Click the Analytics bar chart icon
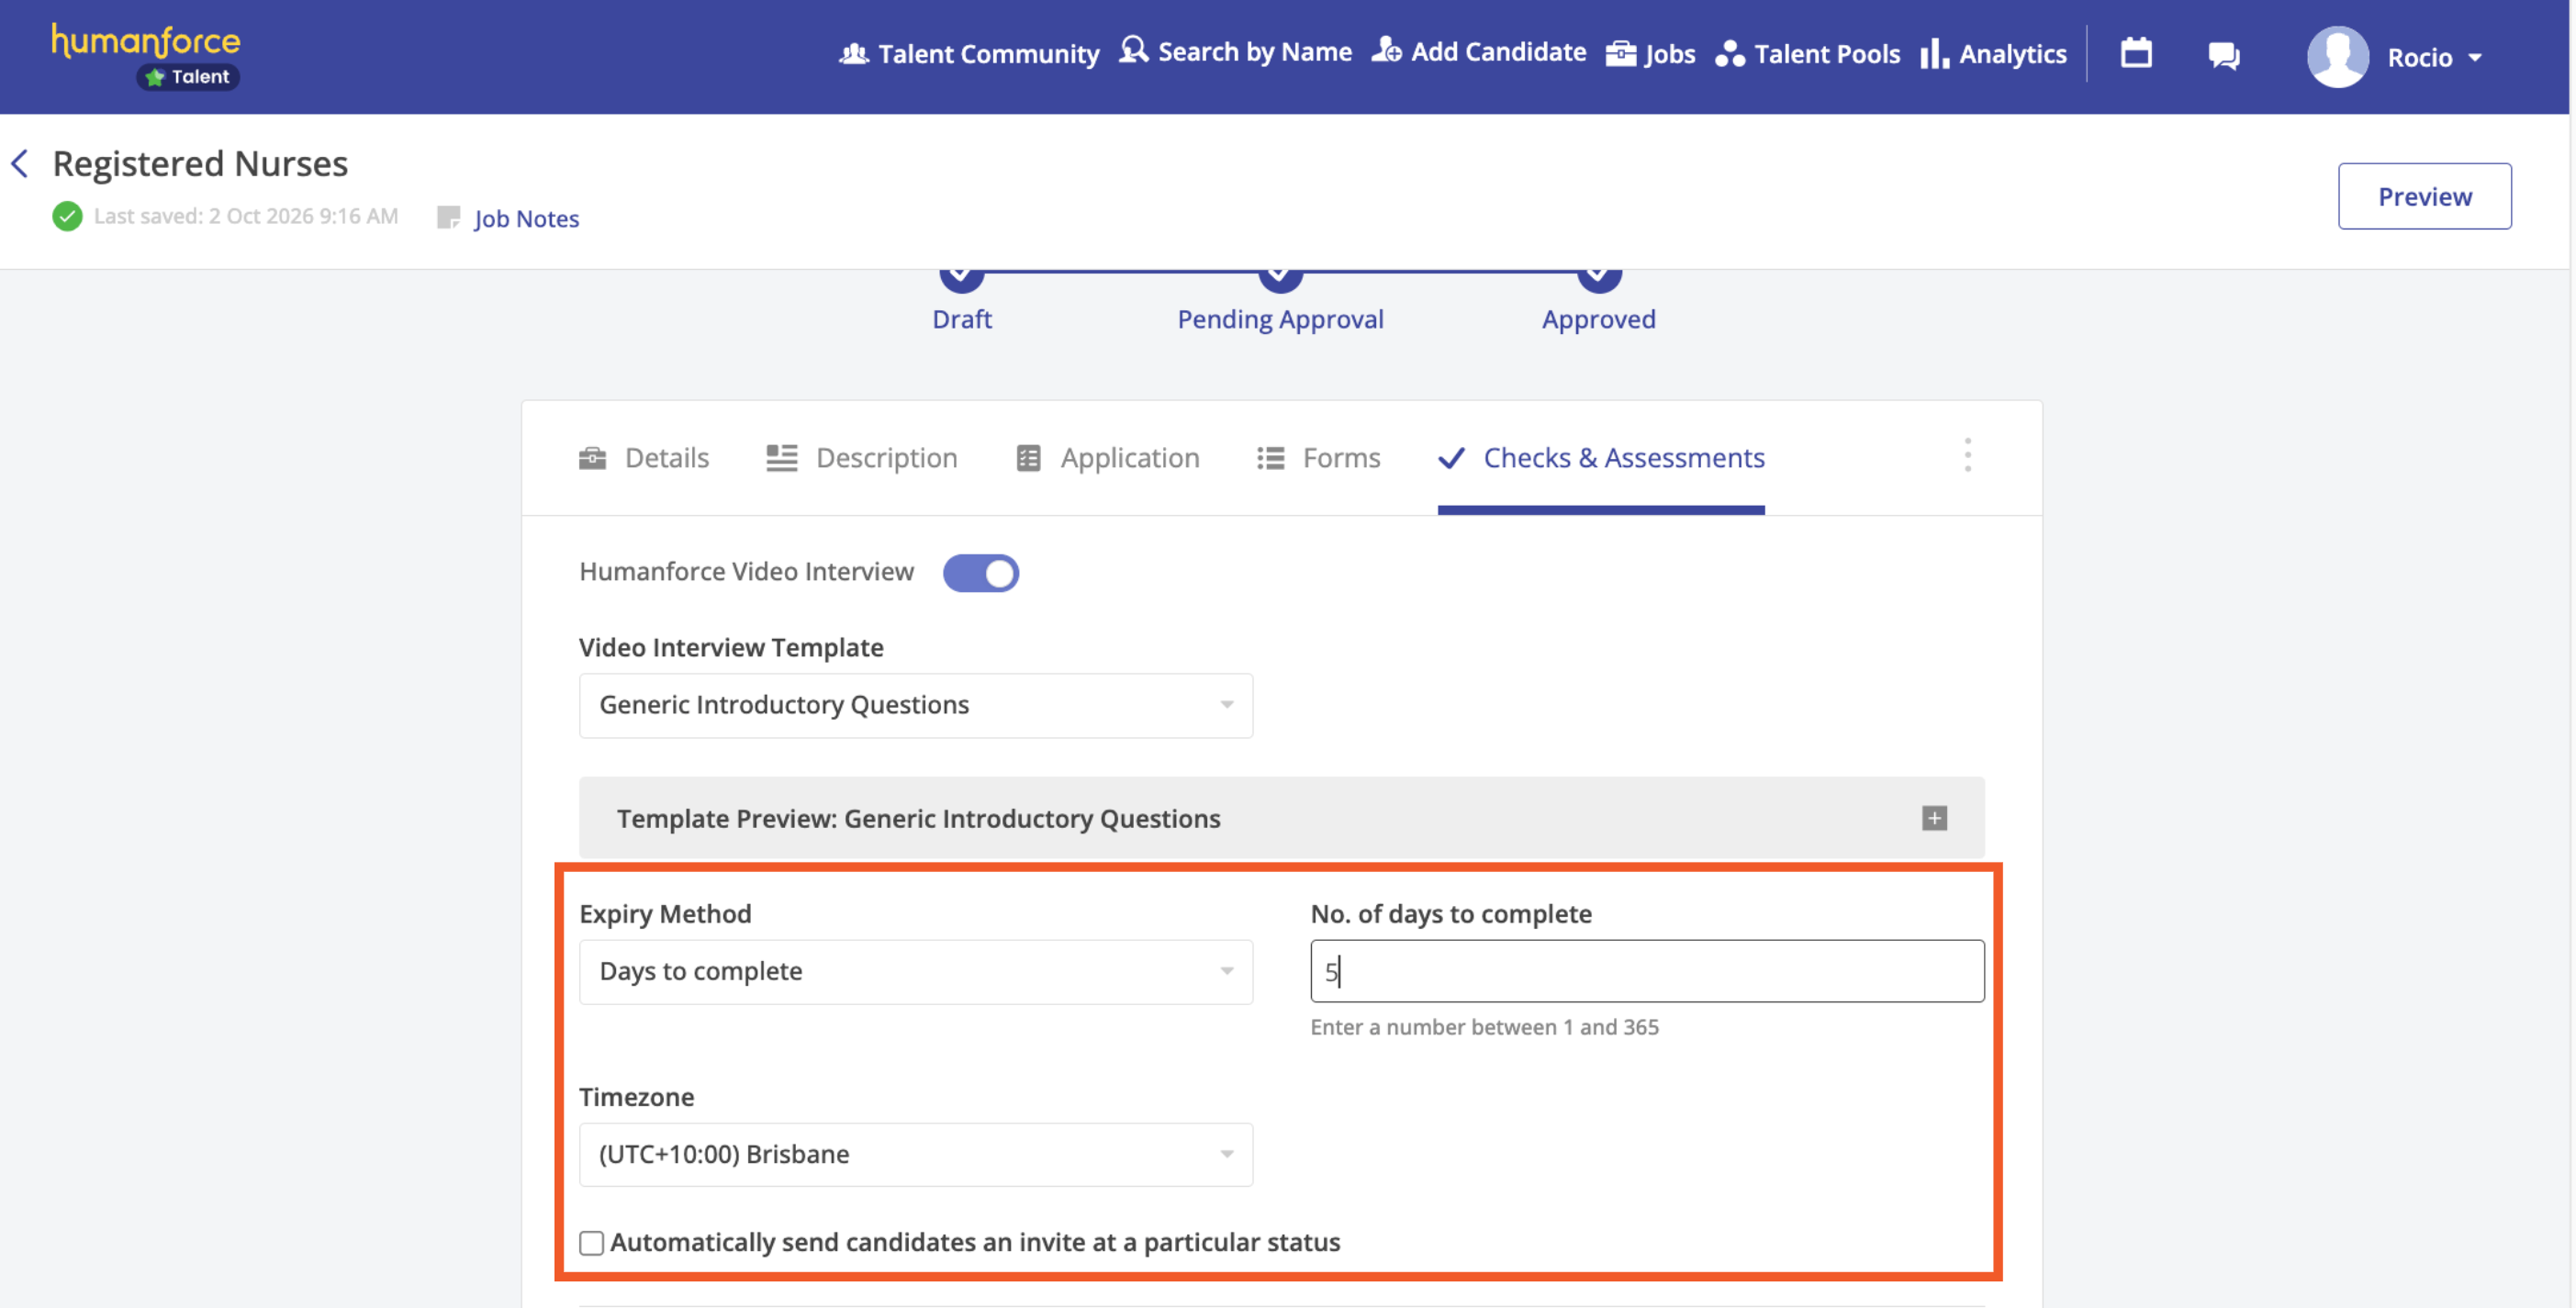 1934,53
